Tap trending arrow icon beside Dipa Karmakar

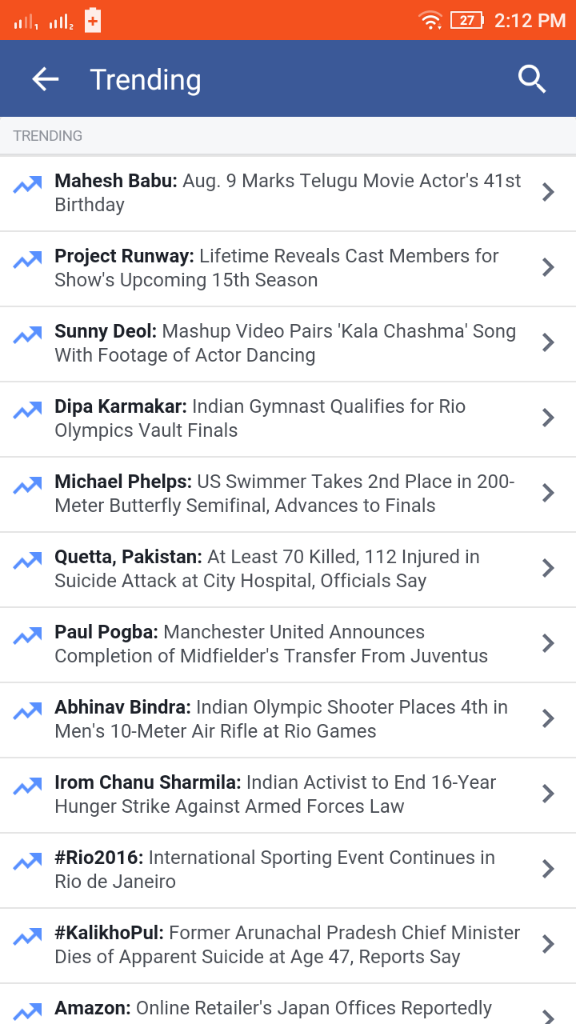click(27, 410)
